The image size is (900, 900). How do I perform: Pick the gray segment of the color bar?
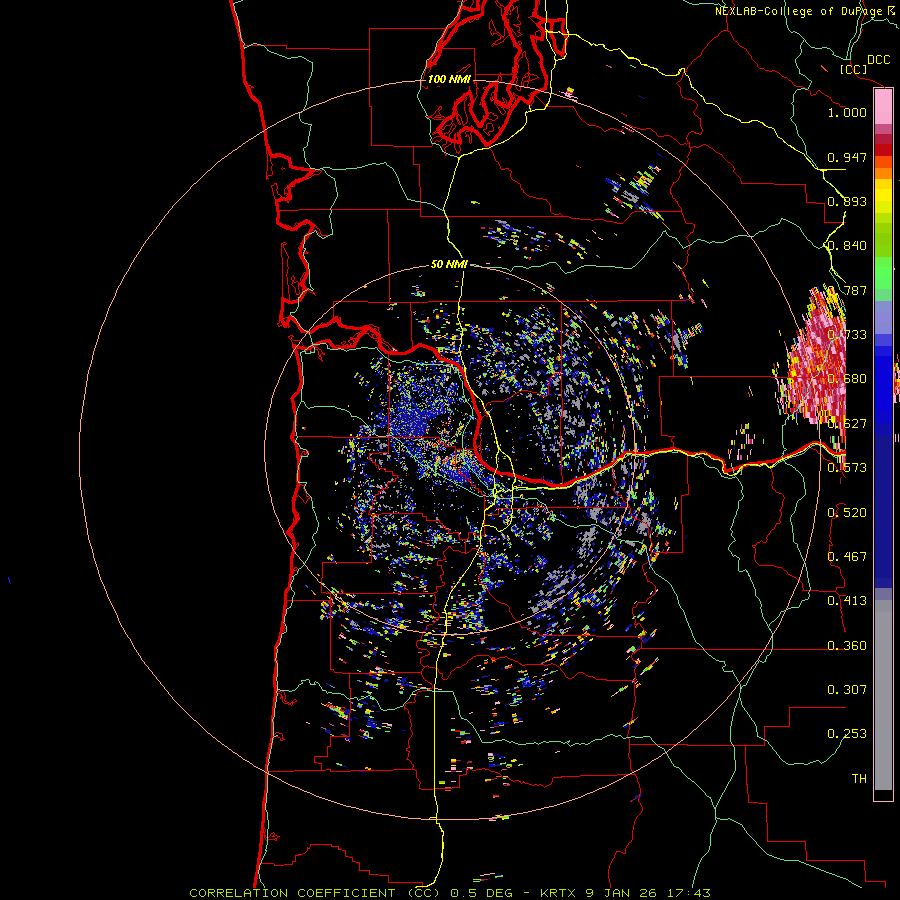pyautogui.click(x=883, y=695)
